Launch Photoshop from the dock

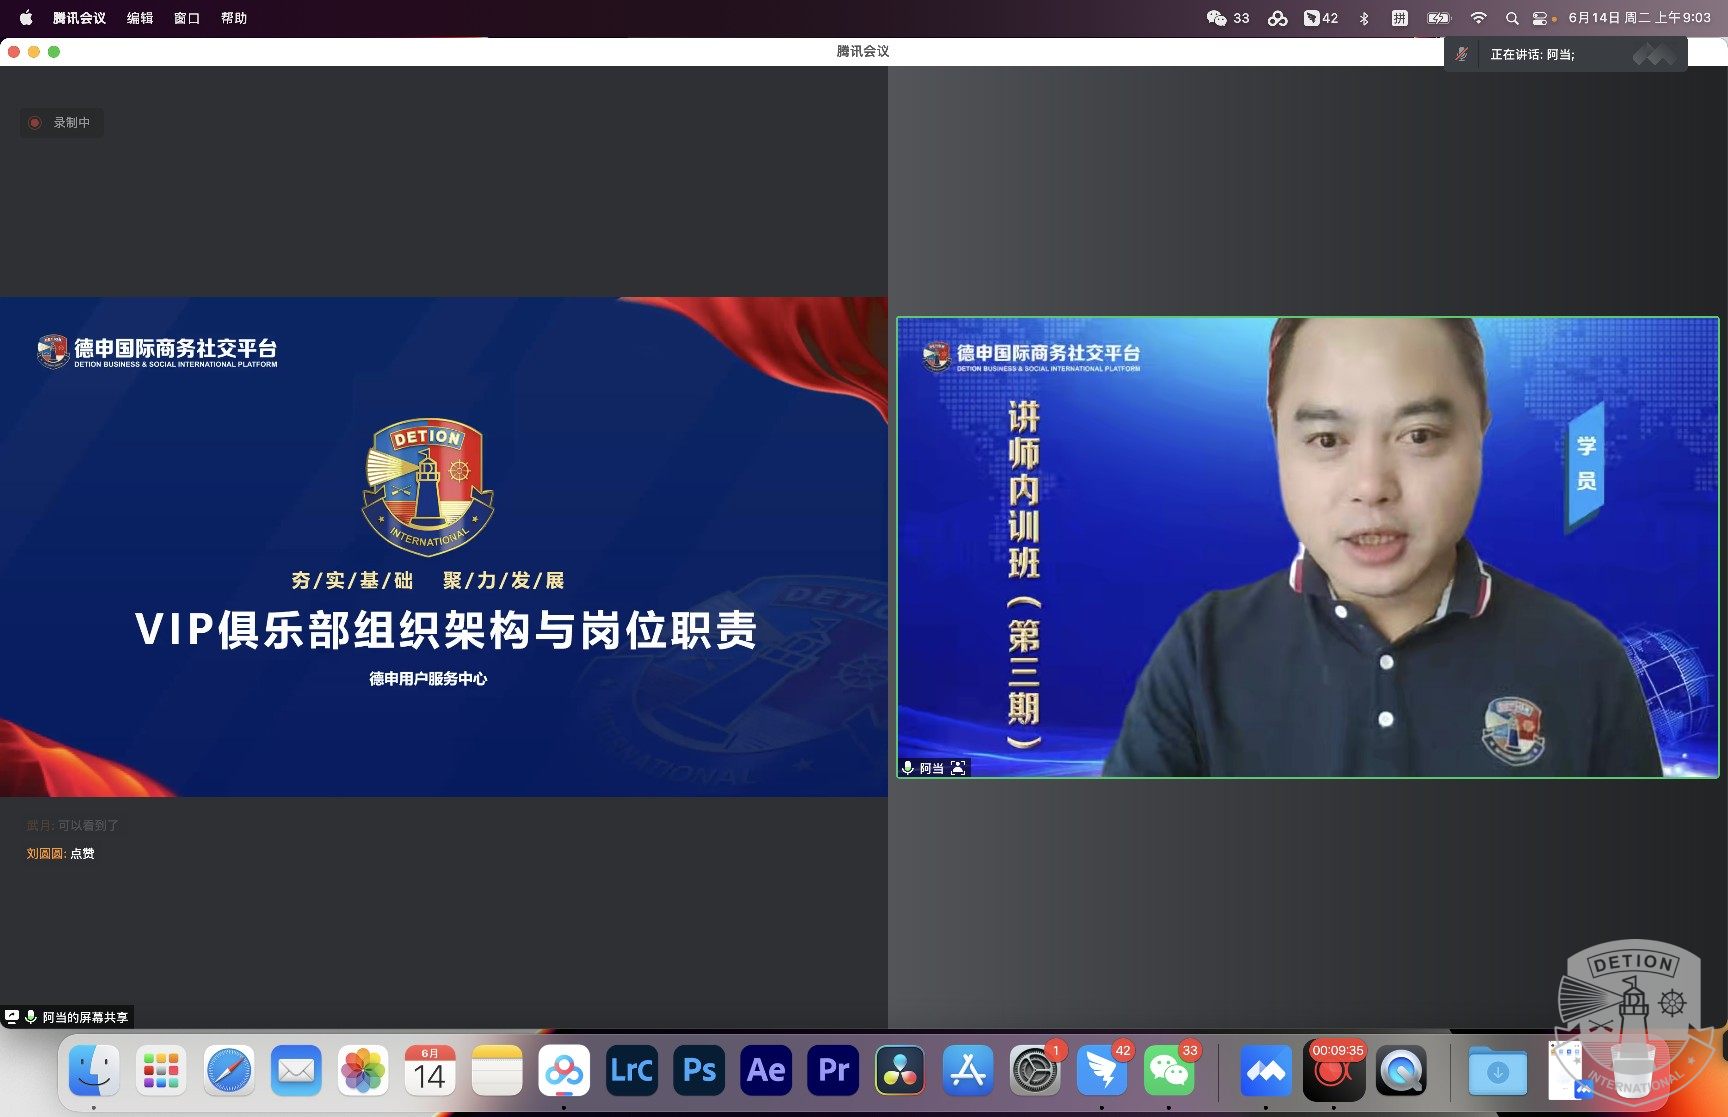point(699,1071)
